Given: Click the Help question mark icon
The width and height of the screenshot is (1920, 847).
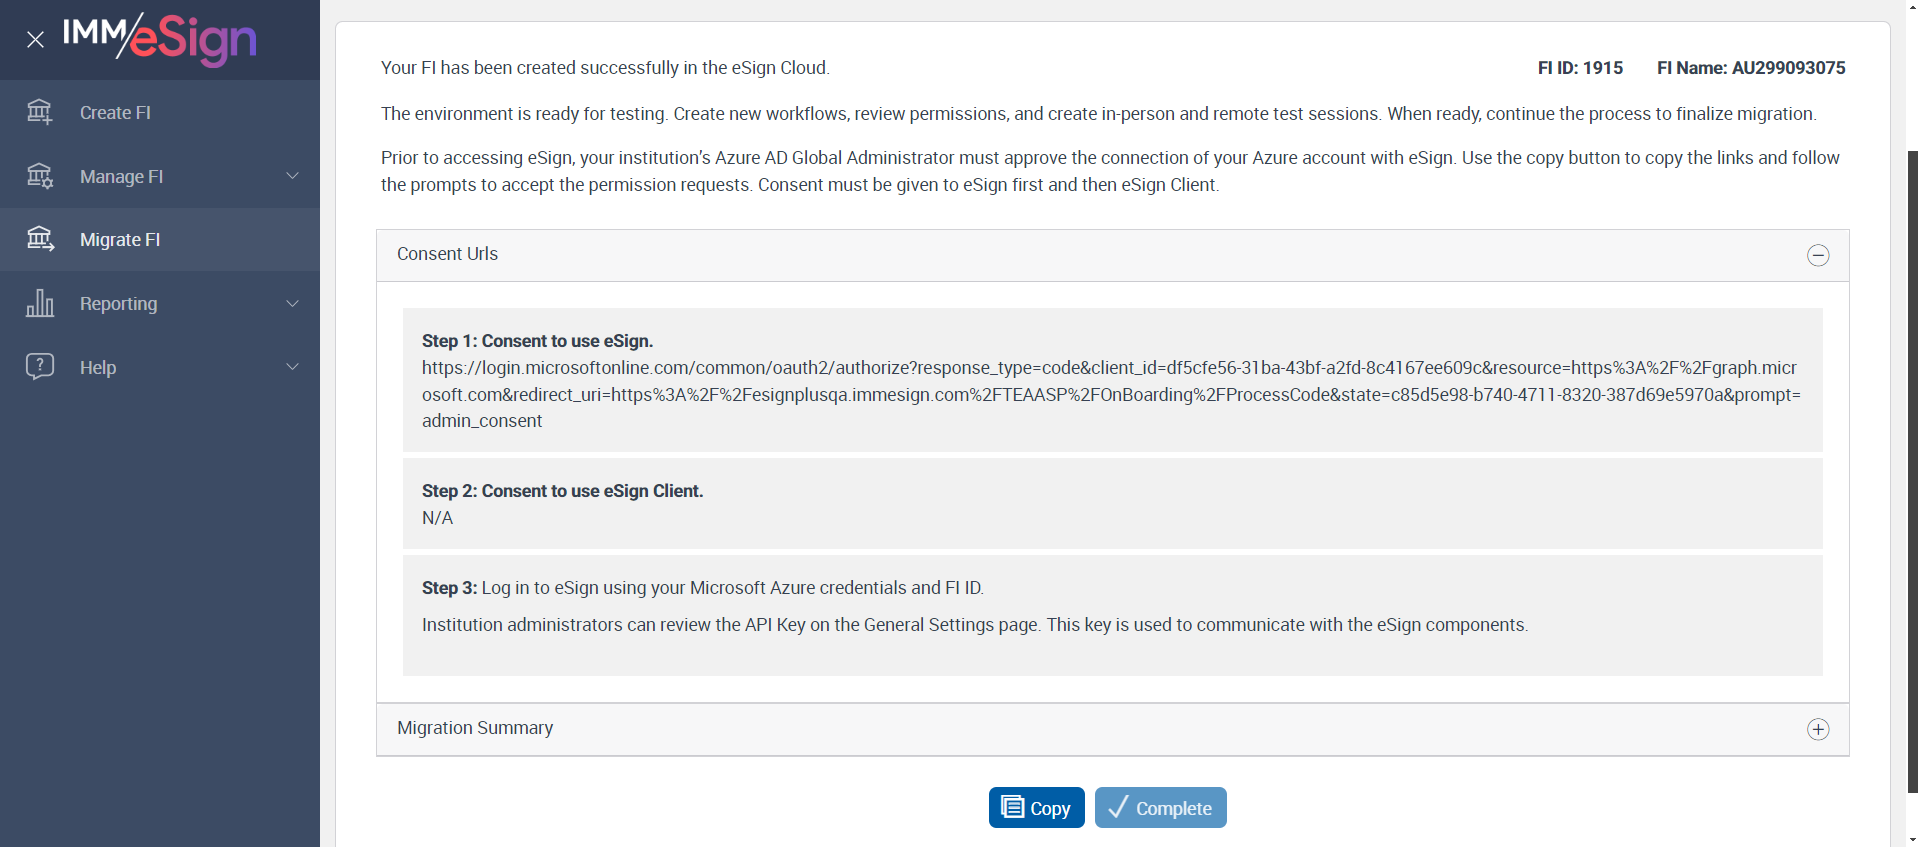Looking at the screenshot, I should tap(40, 366).
